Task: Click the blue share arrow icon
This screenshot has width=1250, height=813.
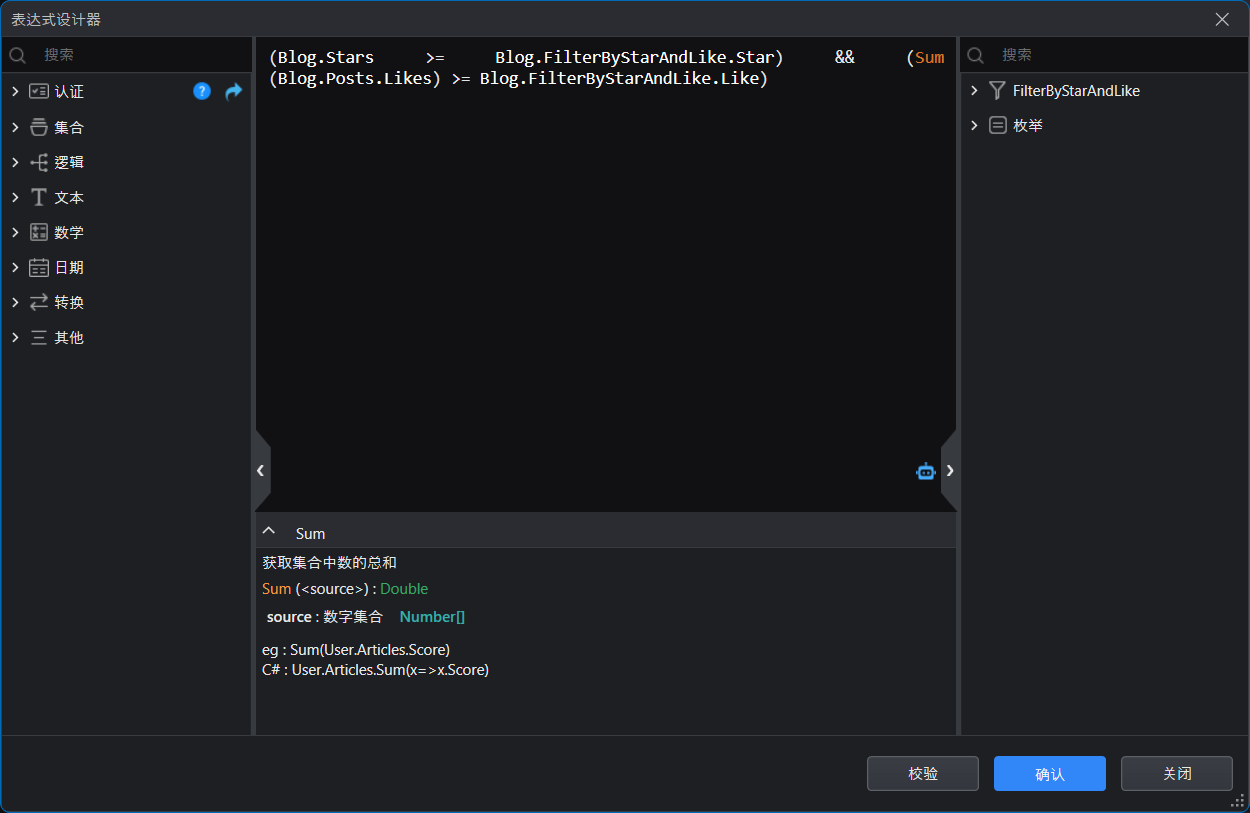Action: coord(233,91)
